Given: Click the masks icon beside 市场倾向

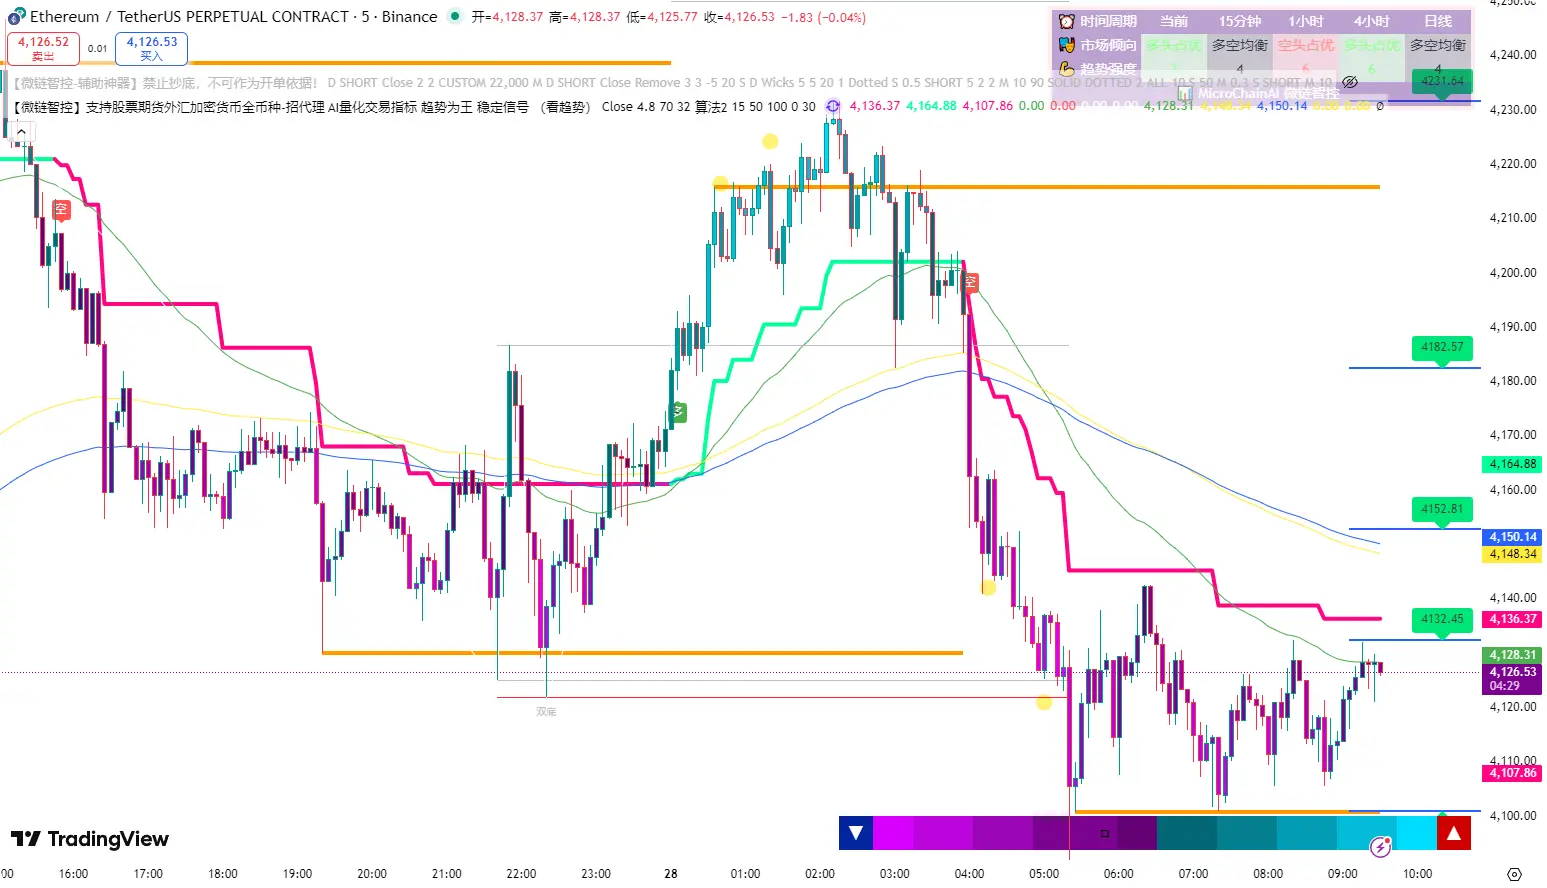Looking at the screenshot, I should click(x=1066, y=45).
